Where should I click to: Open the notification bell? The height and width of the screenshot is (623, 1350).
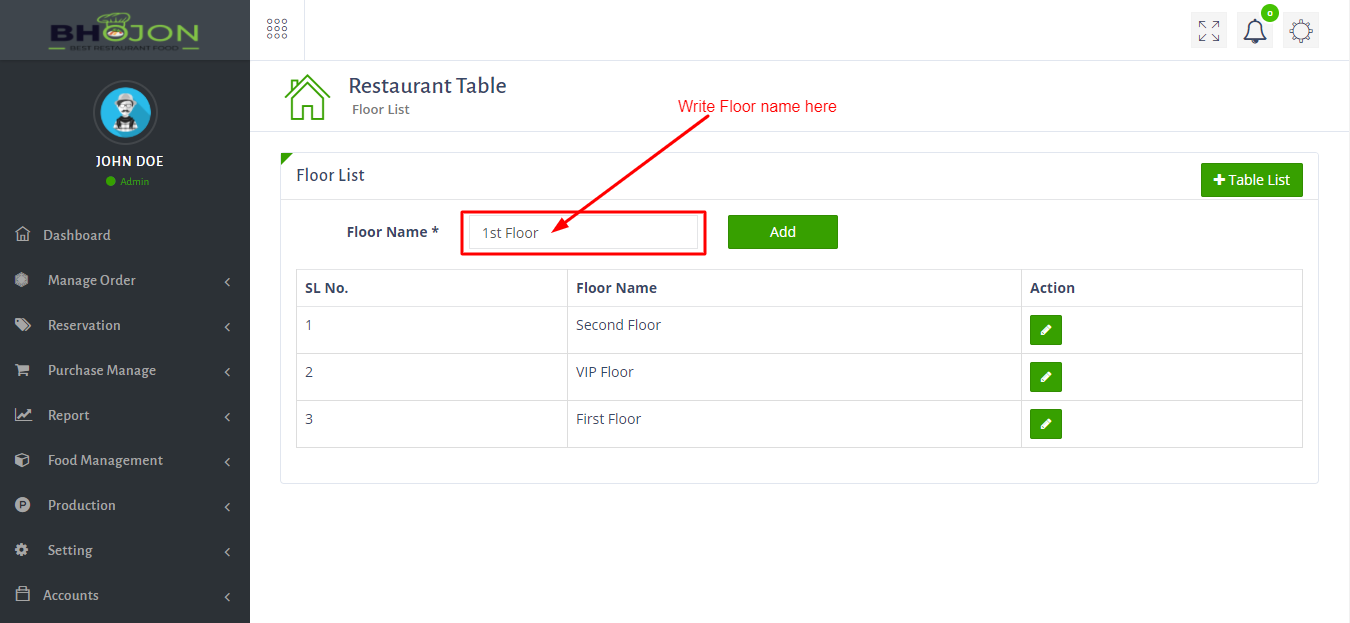(x=1254, y=31)
